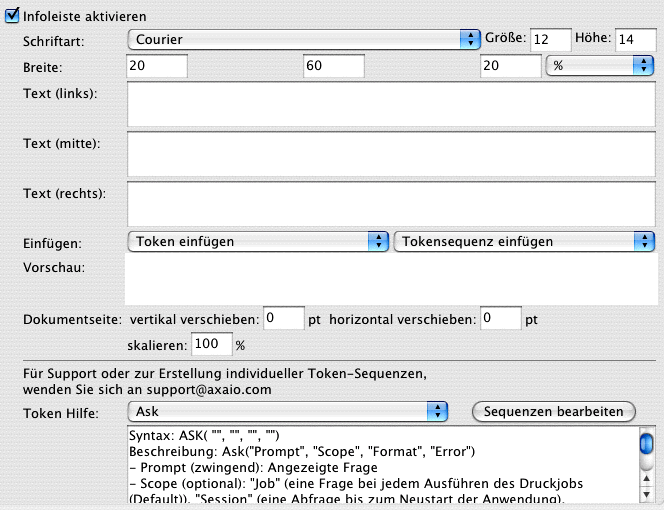Click into the Text (rechts) text area
Screen dimensions: 664x510
tap(391, 204)
